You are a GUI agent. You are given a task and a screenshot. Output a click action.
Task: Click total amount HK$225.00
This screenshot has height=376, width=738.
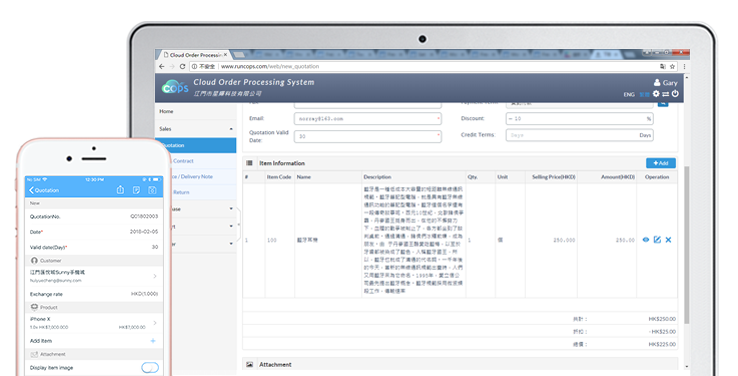(662, 344)
